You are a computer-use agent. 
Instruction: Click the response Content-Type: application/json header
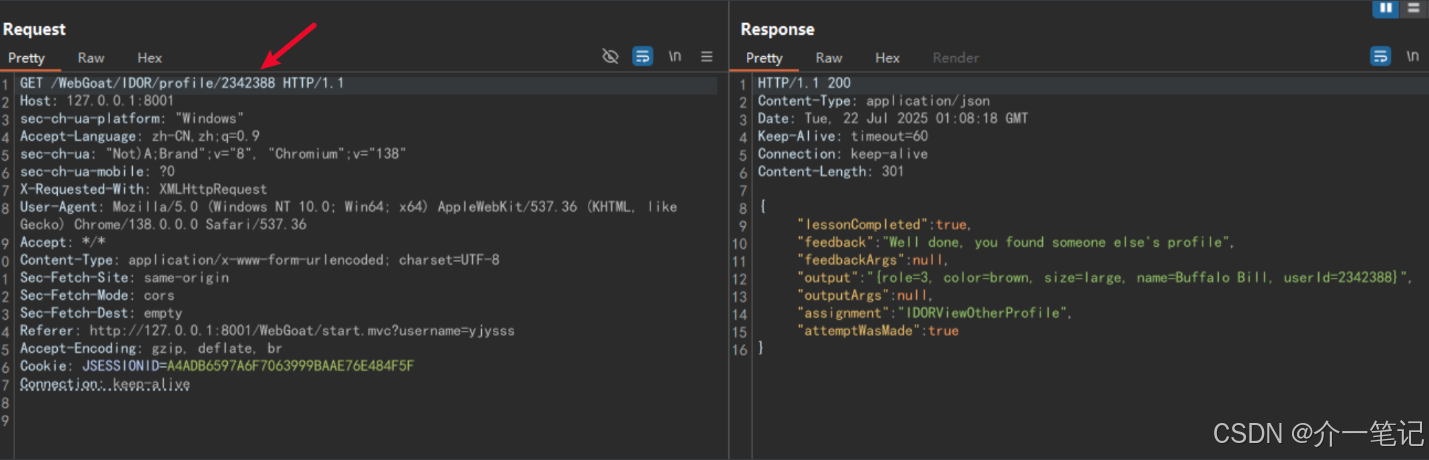tap(874, 101)
